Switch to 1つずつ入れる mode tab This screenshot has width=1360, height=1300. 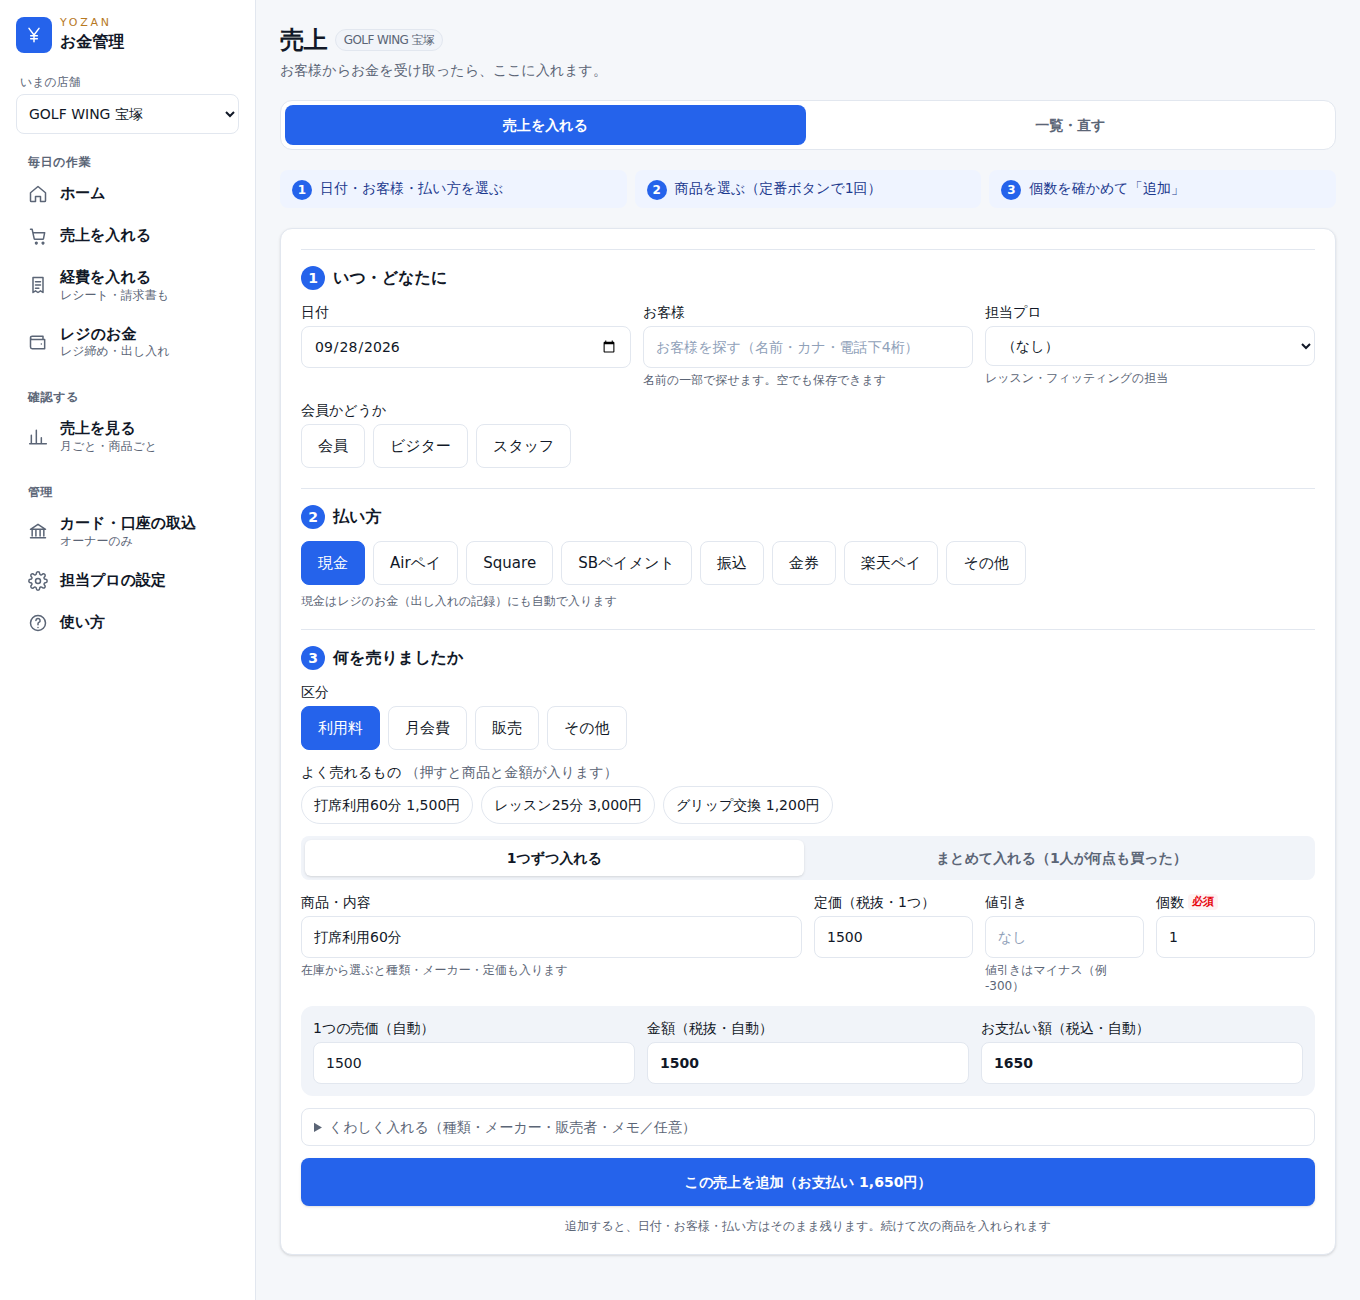(554, 858)
